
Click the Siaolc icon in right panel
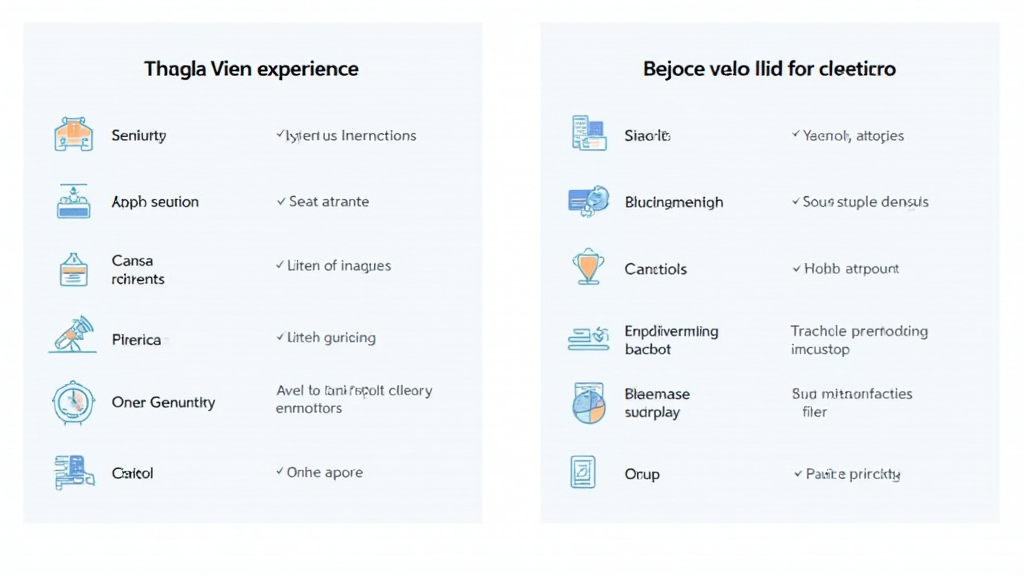coord(588,135)
